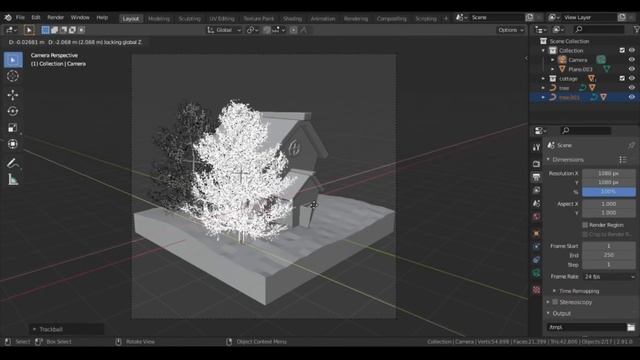Hide the tree.001 object eye icon
Image resolution: width=640 pixels, height=360 pixels.
pyautogui.click(x=632, y=97)
